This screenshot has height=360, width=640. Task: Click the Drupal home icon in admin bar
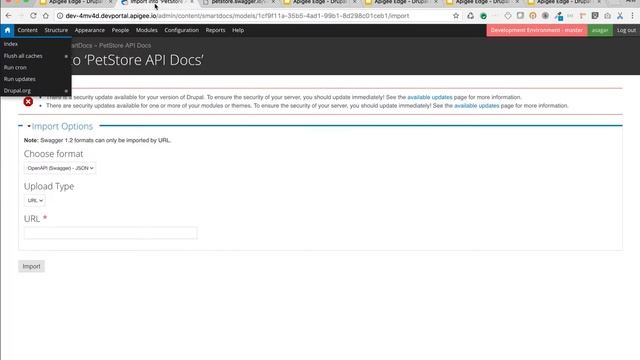point(7,30)
